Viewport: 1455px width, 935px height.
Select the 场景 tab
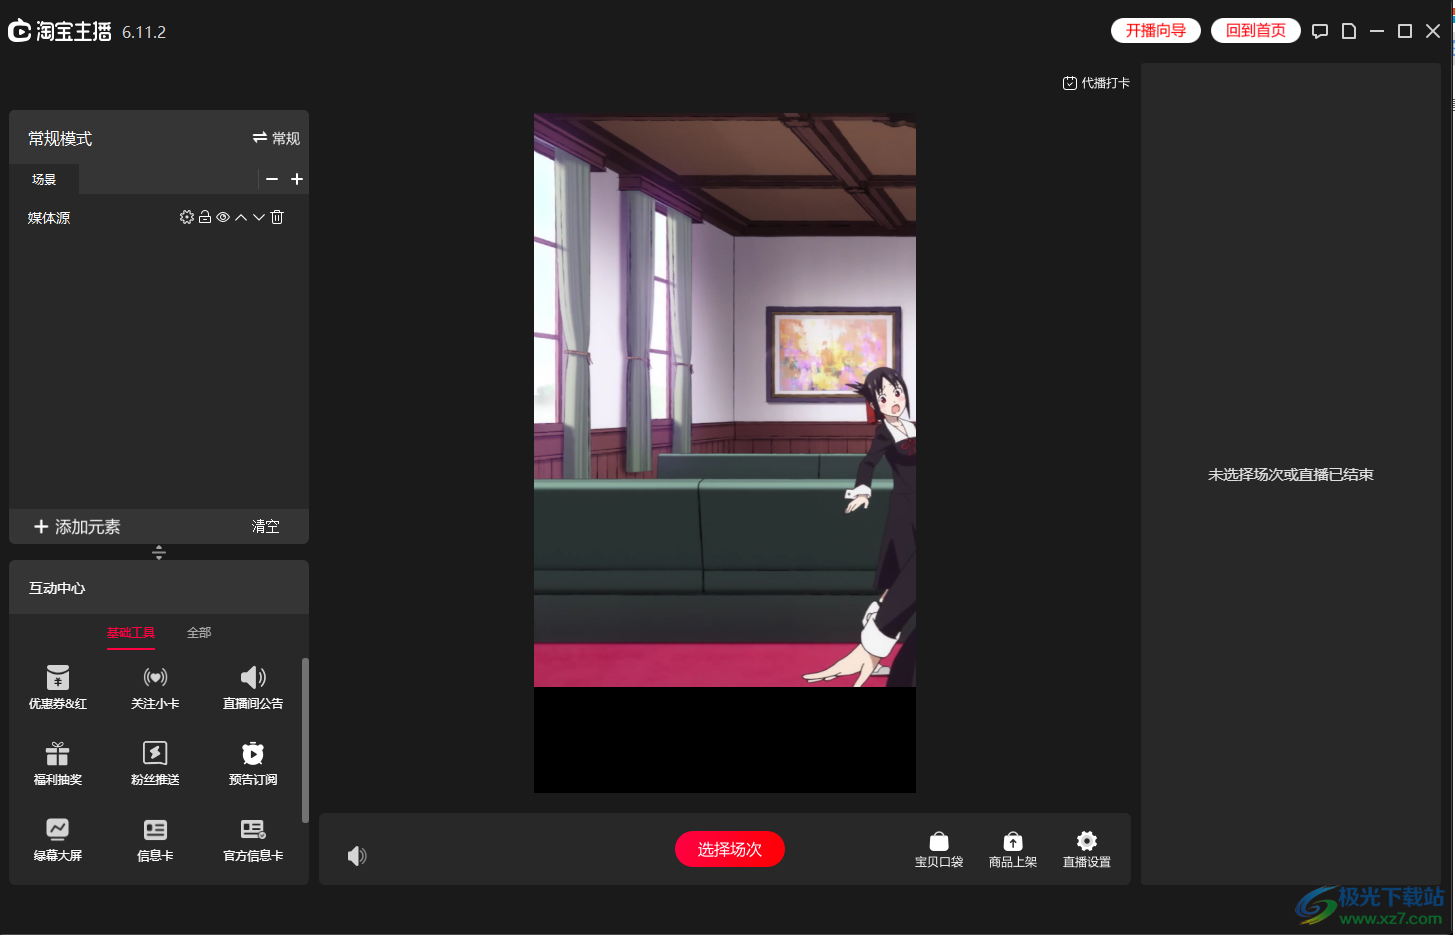click(x=44, y=179)
